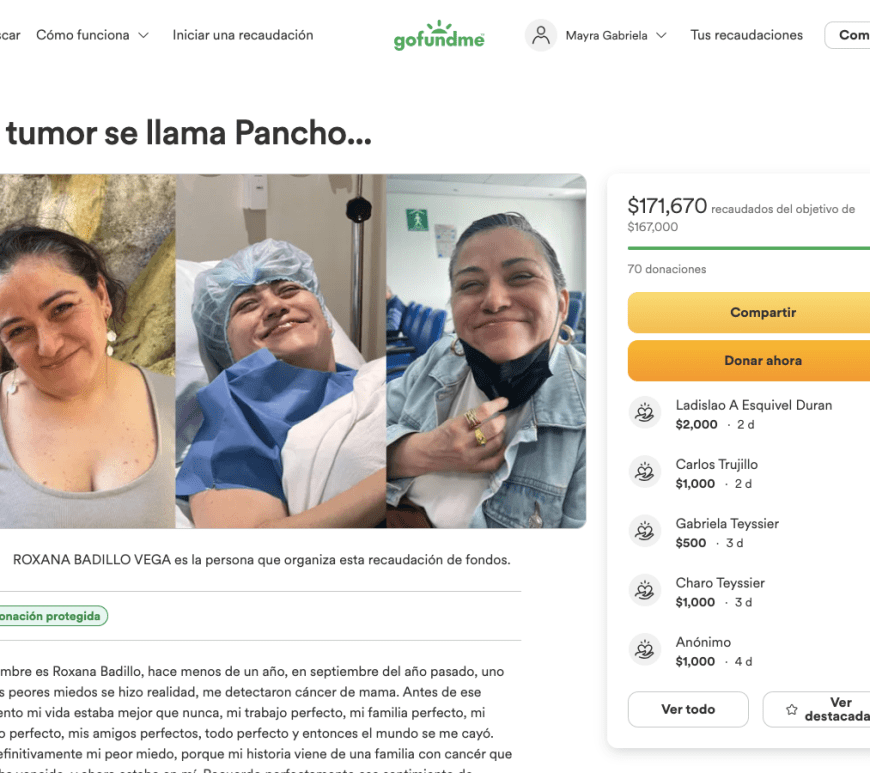870x773 pixels.
Task: Click the donación protegida badge
Action: tap(53, 616)
